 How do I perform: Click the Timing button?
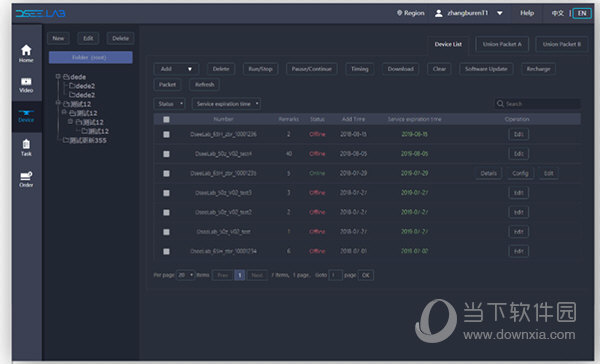click(x=360, y=69)
